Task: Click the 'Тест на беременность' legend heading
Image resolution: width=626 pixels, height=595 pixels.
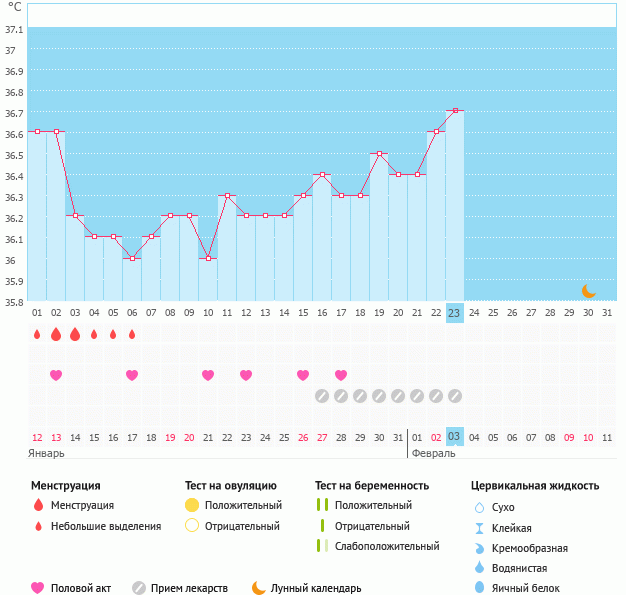Action: pyautogui.click(x=372, y=486)
